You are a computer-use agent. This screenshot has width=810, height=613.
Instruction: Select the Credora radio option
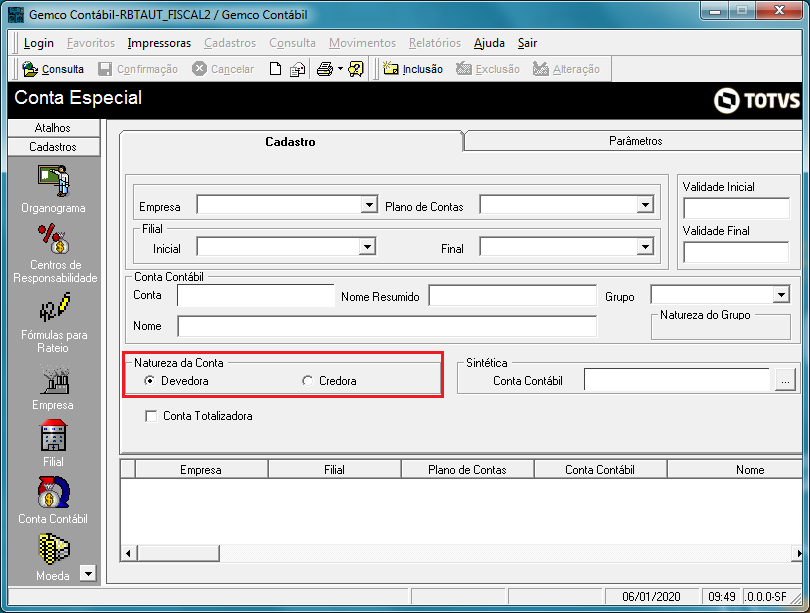click(307, 381)
